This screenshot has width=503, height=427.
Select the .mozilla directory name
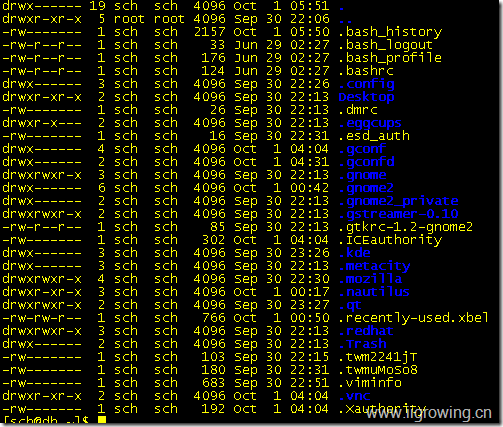click(x=370, y=279)
